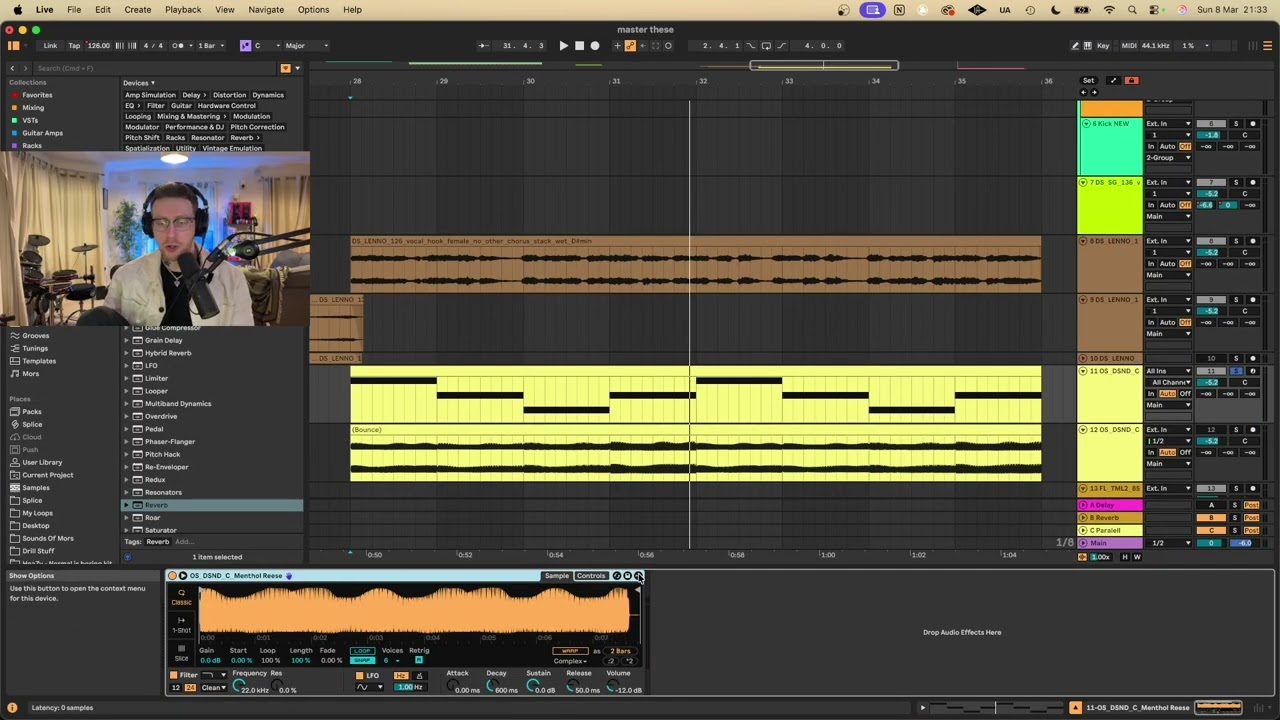This screenshot has width=1280, height=720.
Task: Open macOS Spotlight search icon
Action: pyautogui.click(x=1132, y=10)
